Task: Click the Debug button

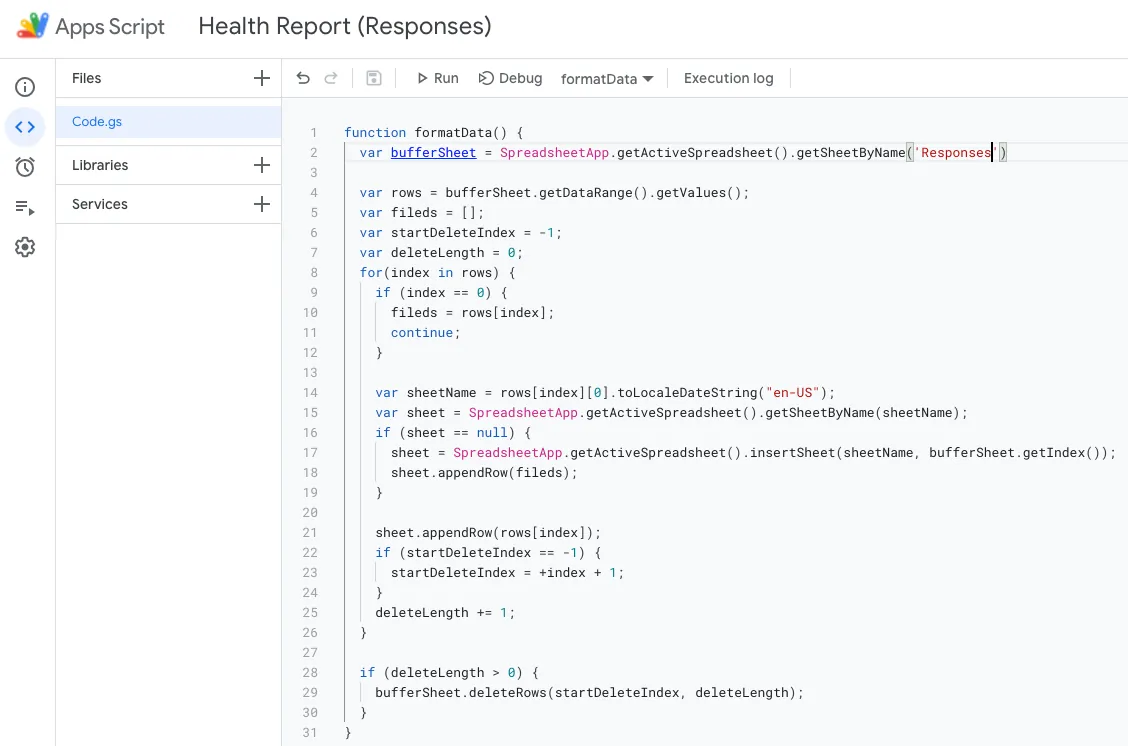Action: 510,78
